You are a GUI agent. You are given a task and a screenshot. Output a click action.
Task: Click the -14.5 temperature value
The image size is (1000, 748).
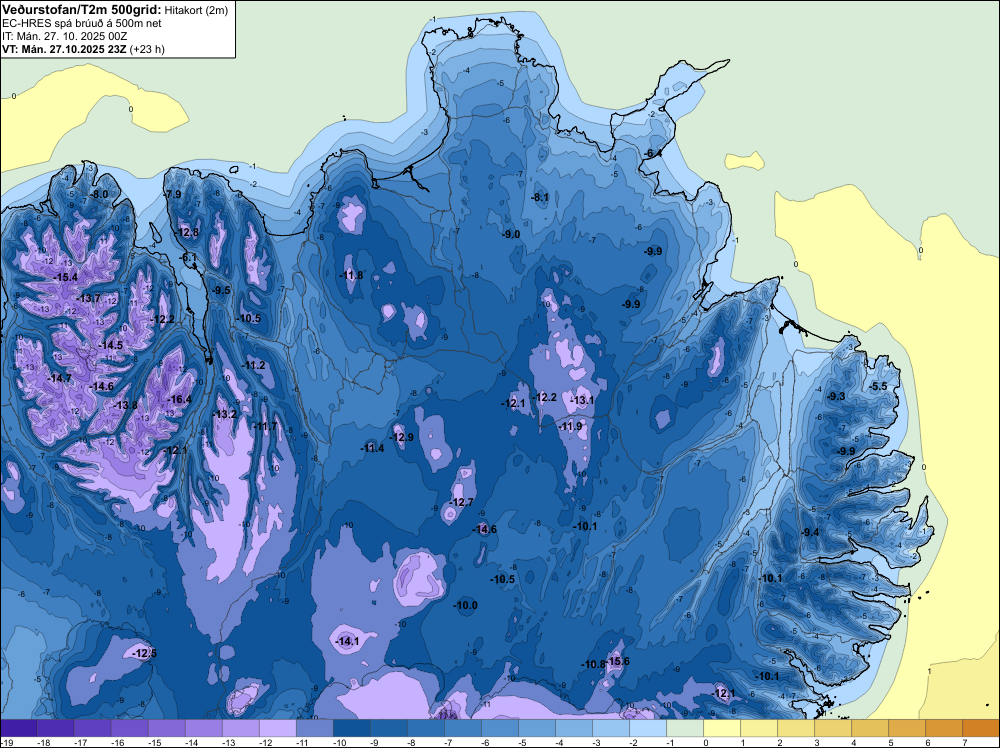click(x=110, y=345)
